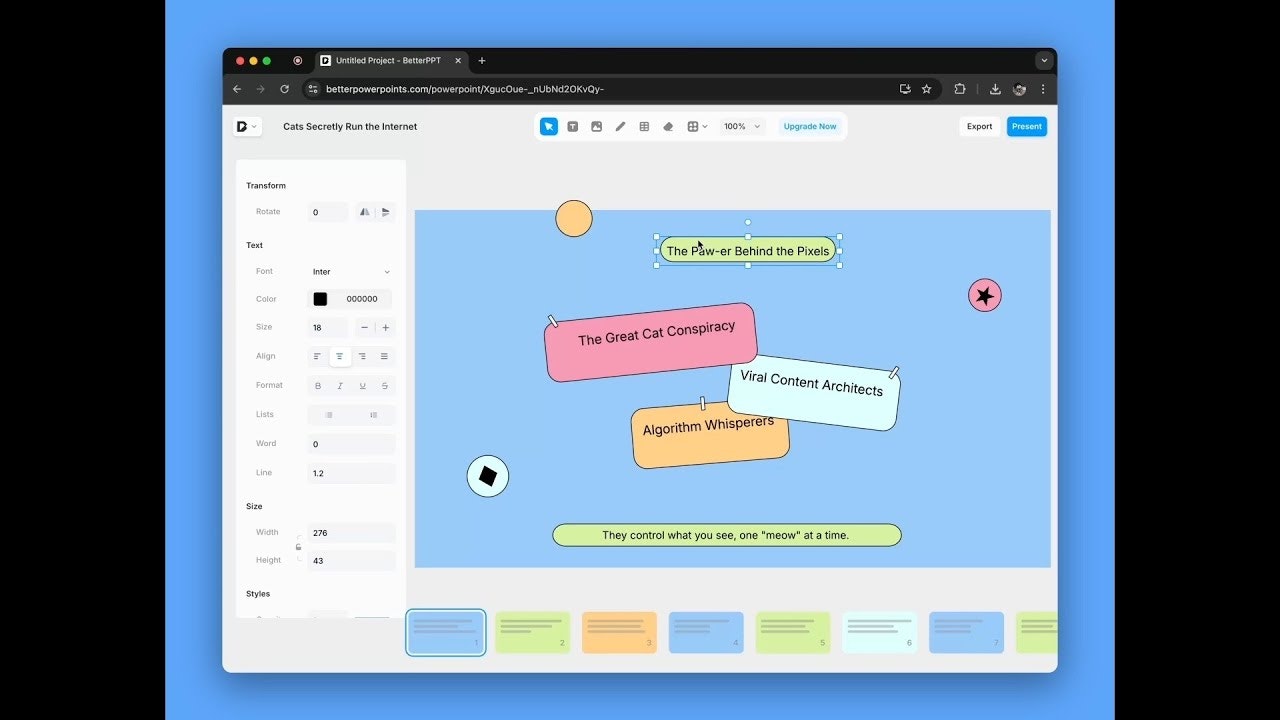Toggle bold text formatting
1280x720 pixels.
[x=318, y=386]
